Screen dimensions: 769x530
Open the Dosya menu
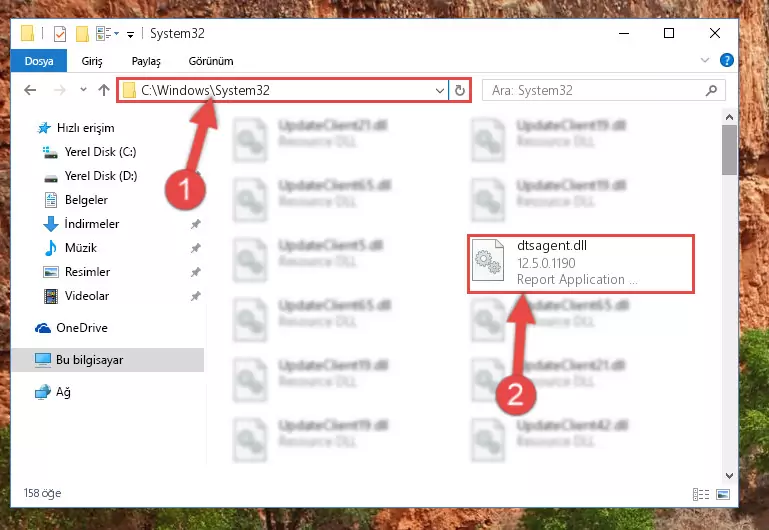[39, 61]
